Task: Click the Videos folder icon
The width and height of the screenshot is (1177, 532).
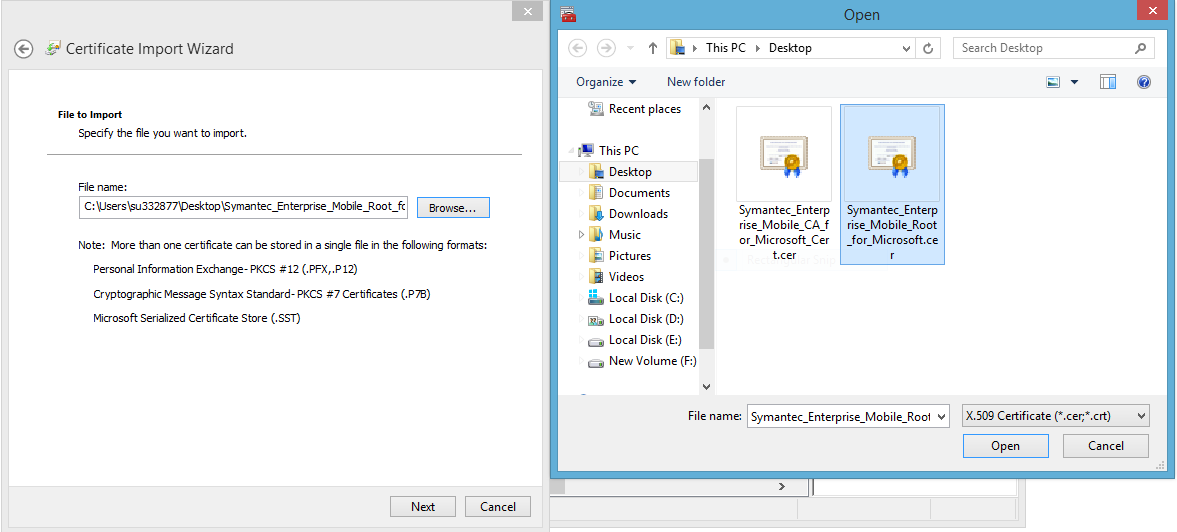Action: click(596, 277)
